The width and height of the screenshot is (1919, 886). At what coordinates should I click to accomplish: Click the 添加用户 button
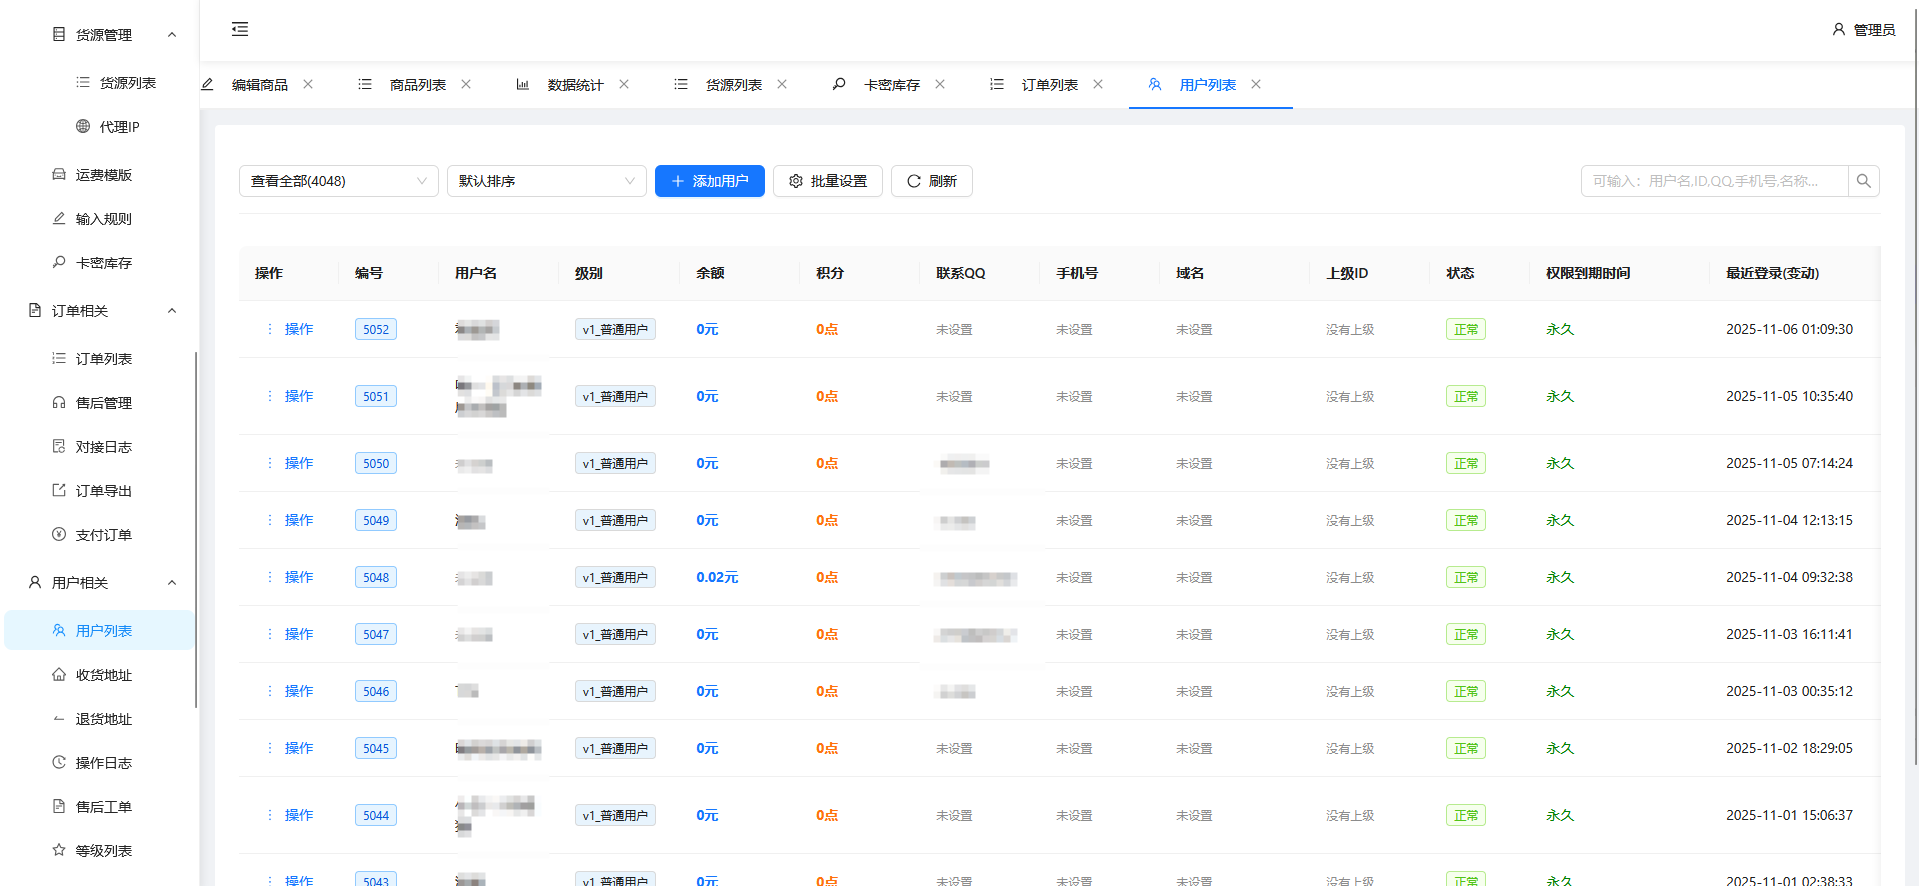point(709,181)
